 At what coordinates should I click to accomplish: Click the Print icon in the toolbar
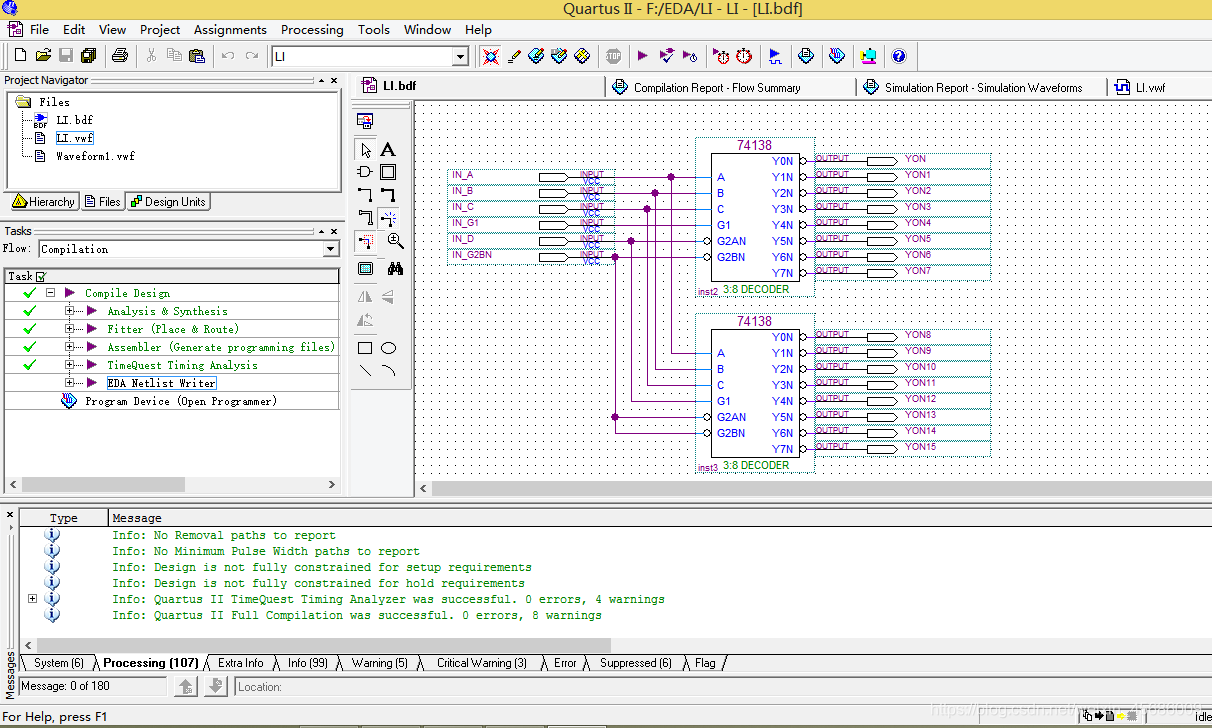120,56
